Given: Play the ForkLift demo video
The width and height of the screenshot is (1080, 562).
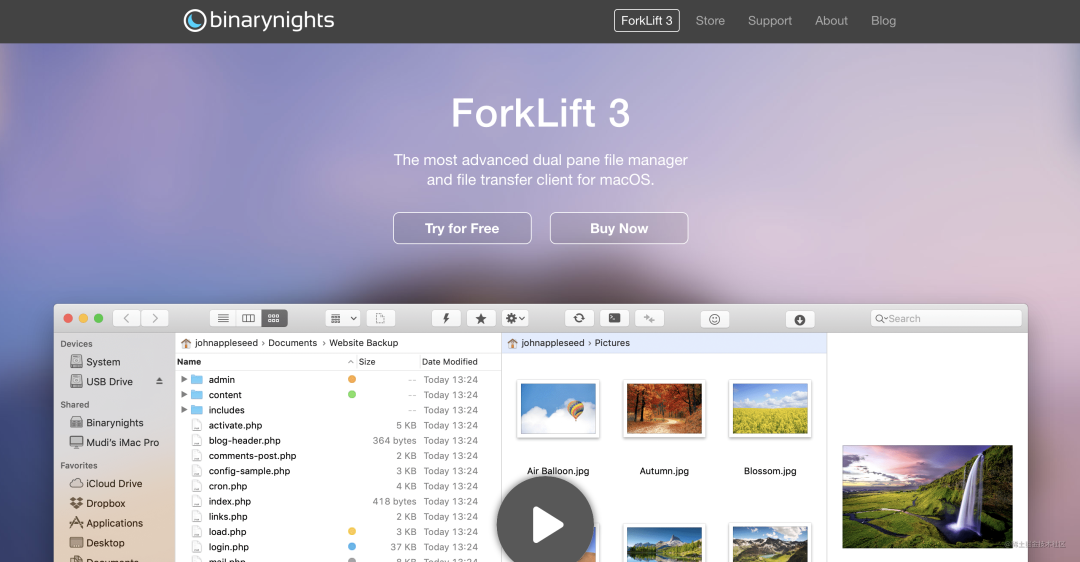Looking at the screenshot, I should [x=546, y=525].
